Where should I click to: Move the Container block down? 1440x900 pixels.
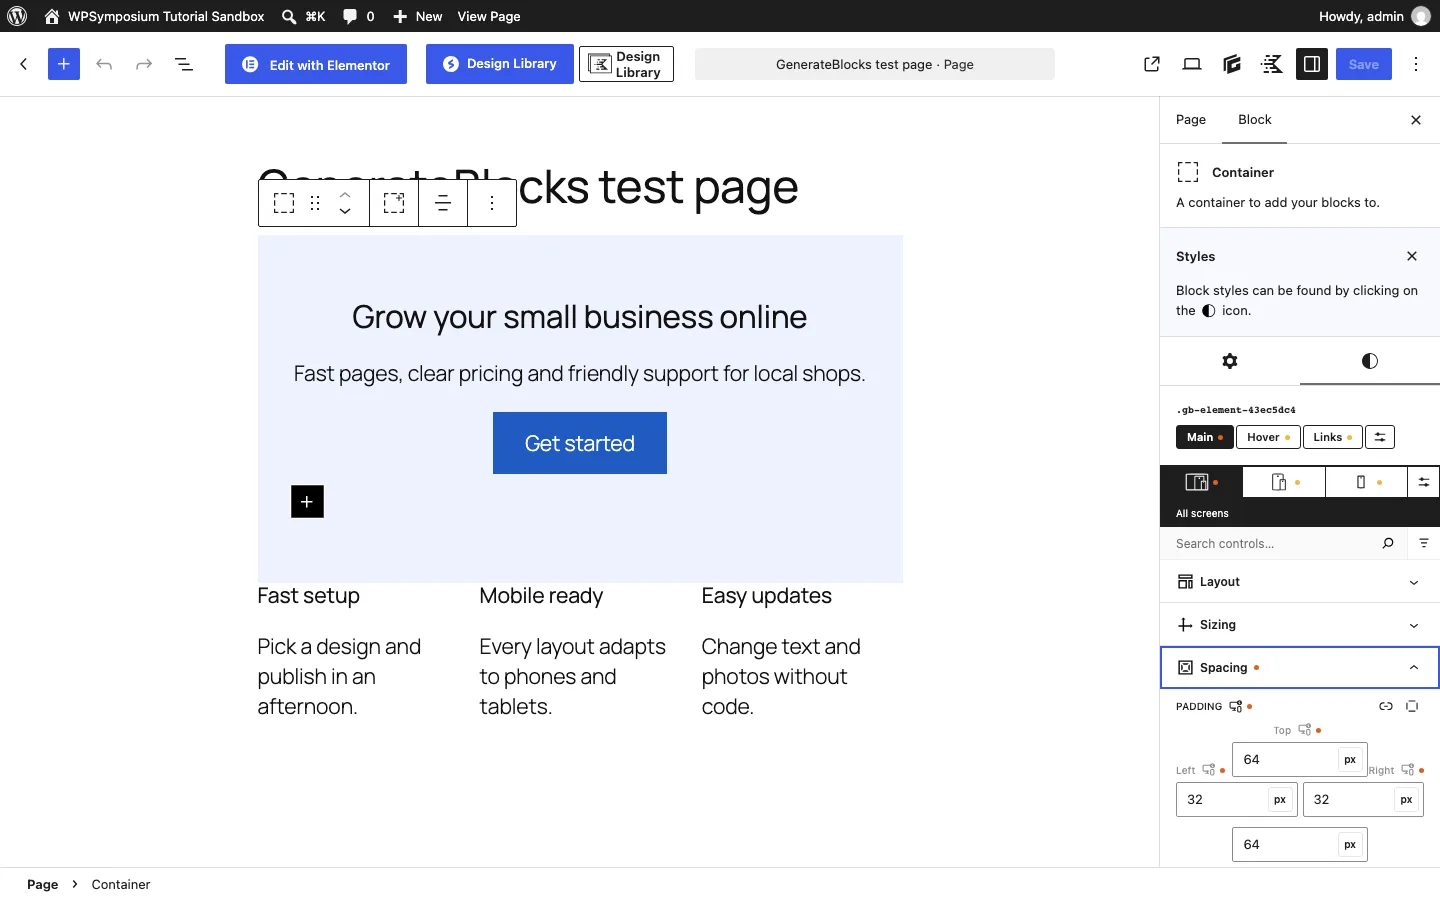(x=345, y=211)
